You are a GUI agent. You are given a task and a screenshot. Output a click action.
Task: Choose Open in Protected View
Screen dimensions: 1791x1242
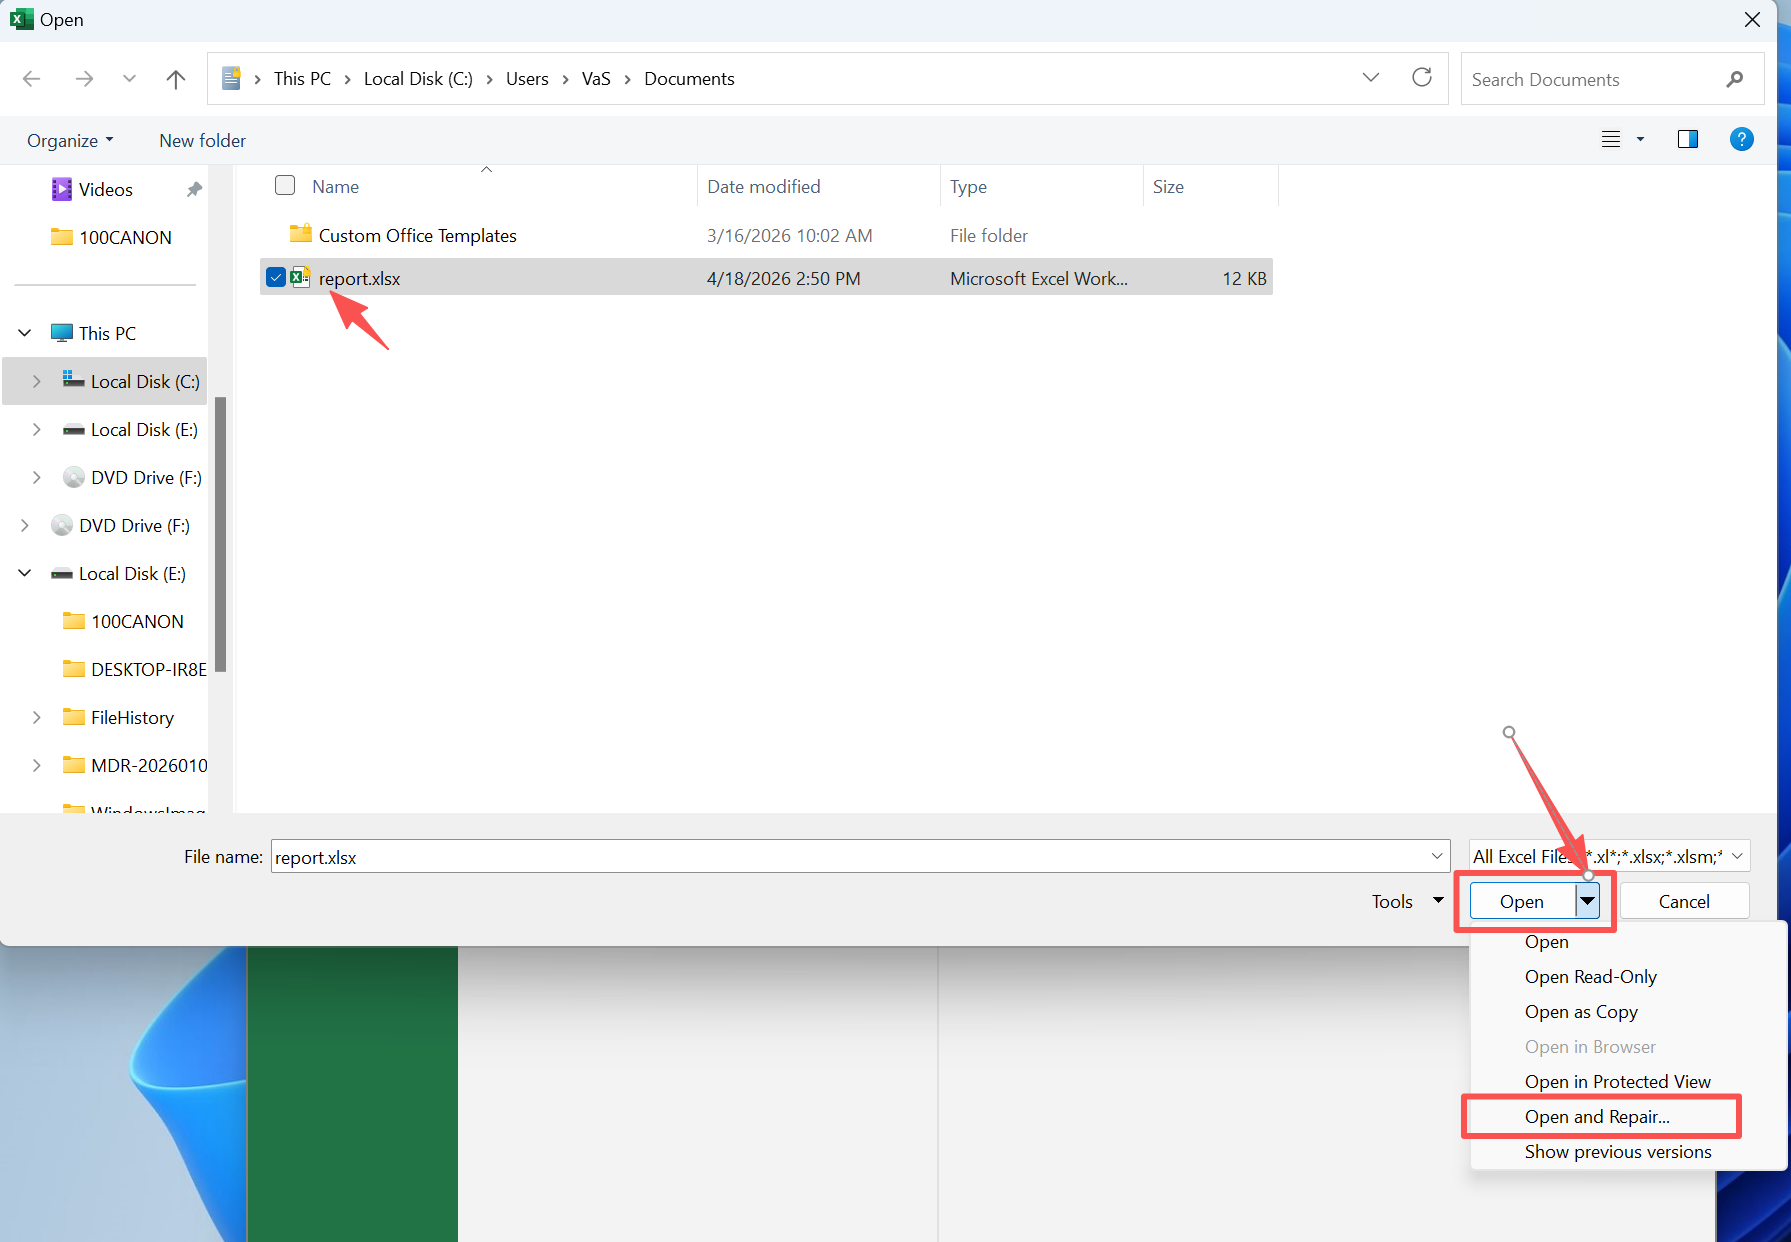(1617, 1082)
